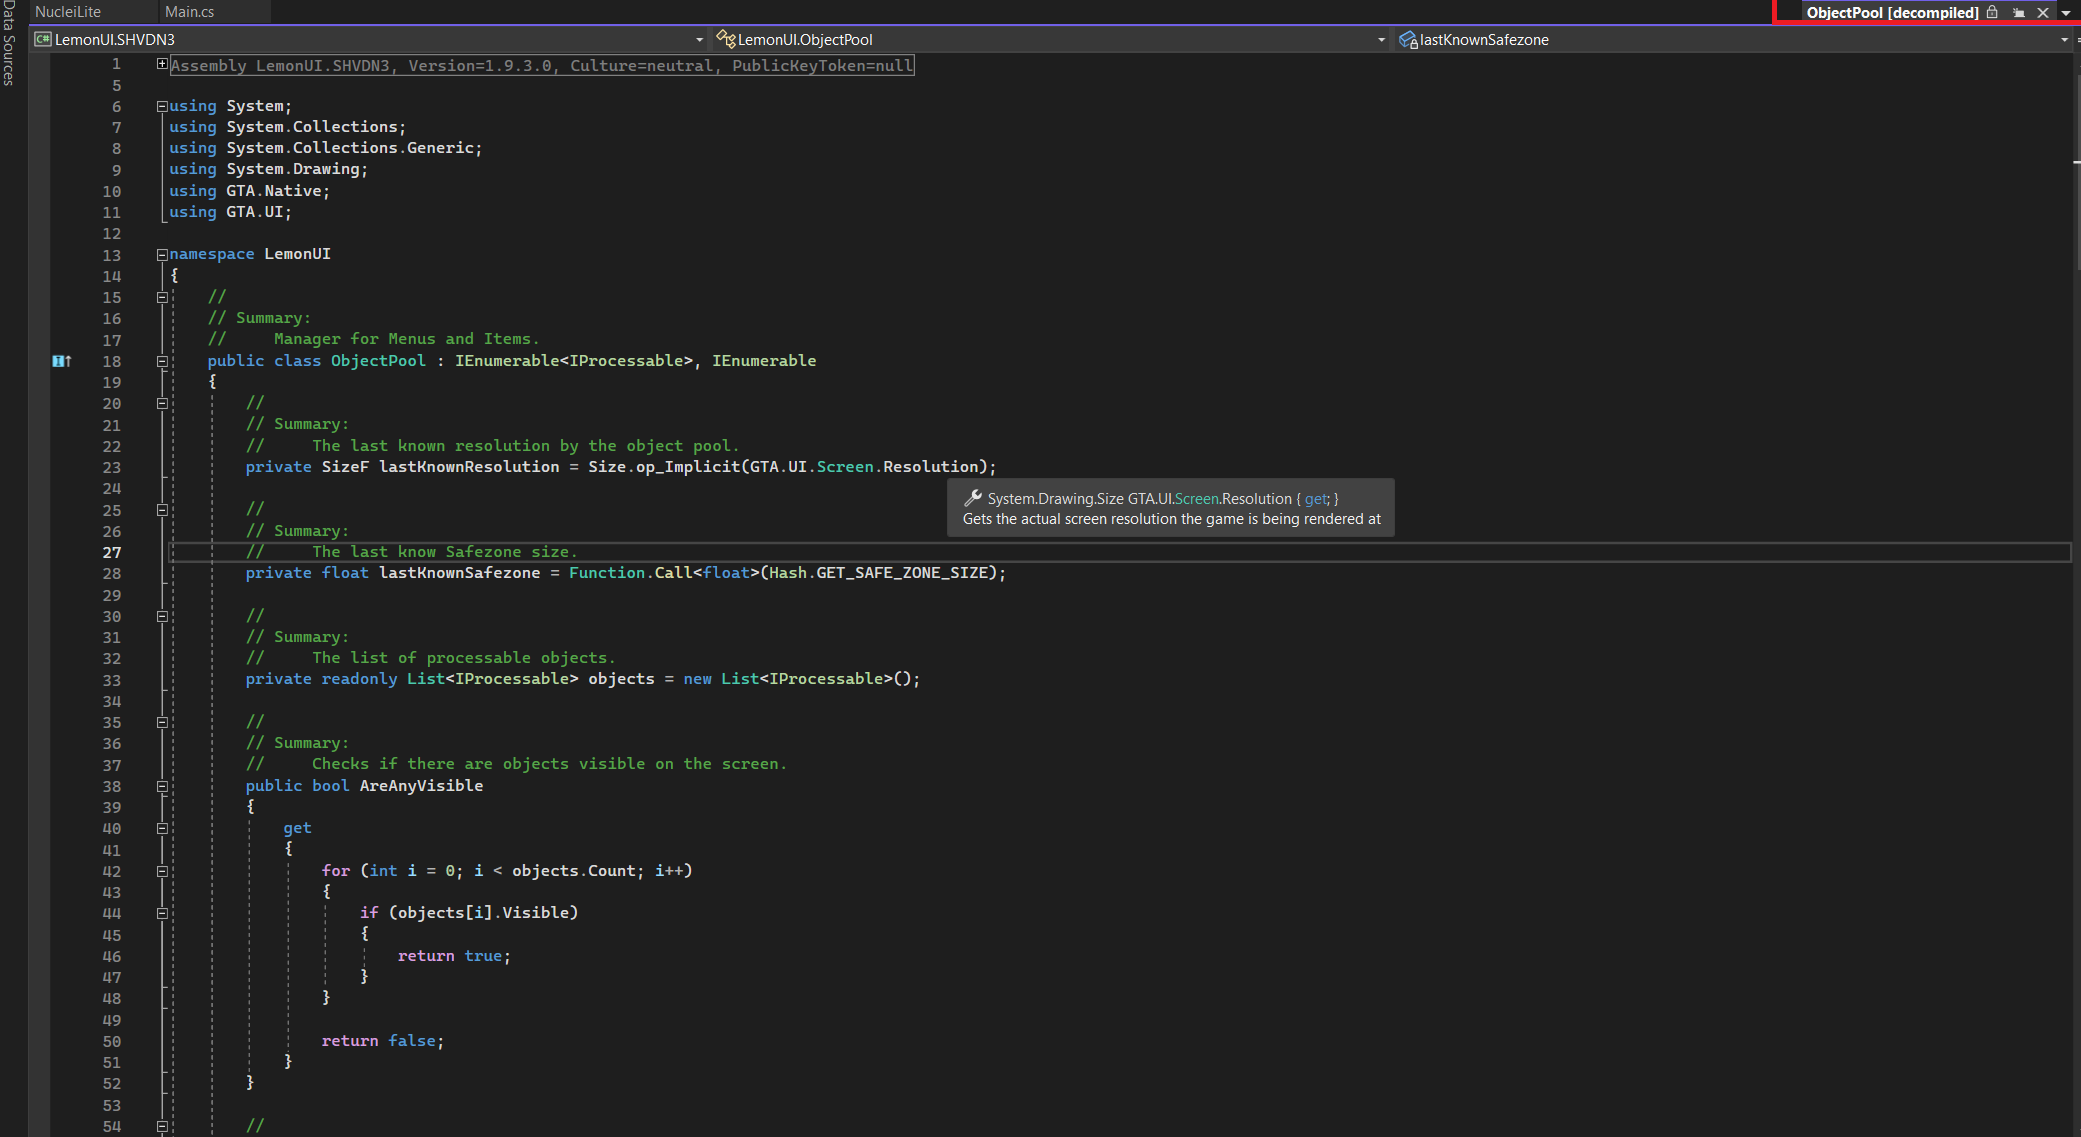The width and height of the screenshot is (2081, 1137).
Task: Click the read-only lock icon on ObjectPool tab
Action: pos(1992,12)
